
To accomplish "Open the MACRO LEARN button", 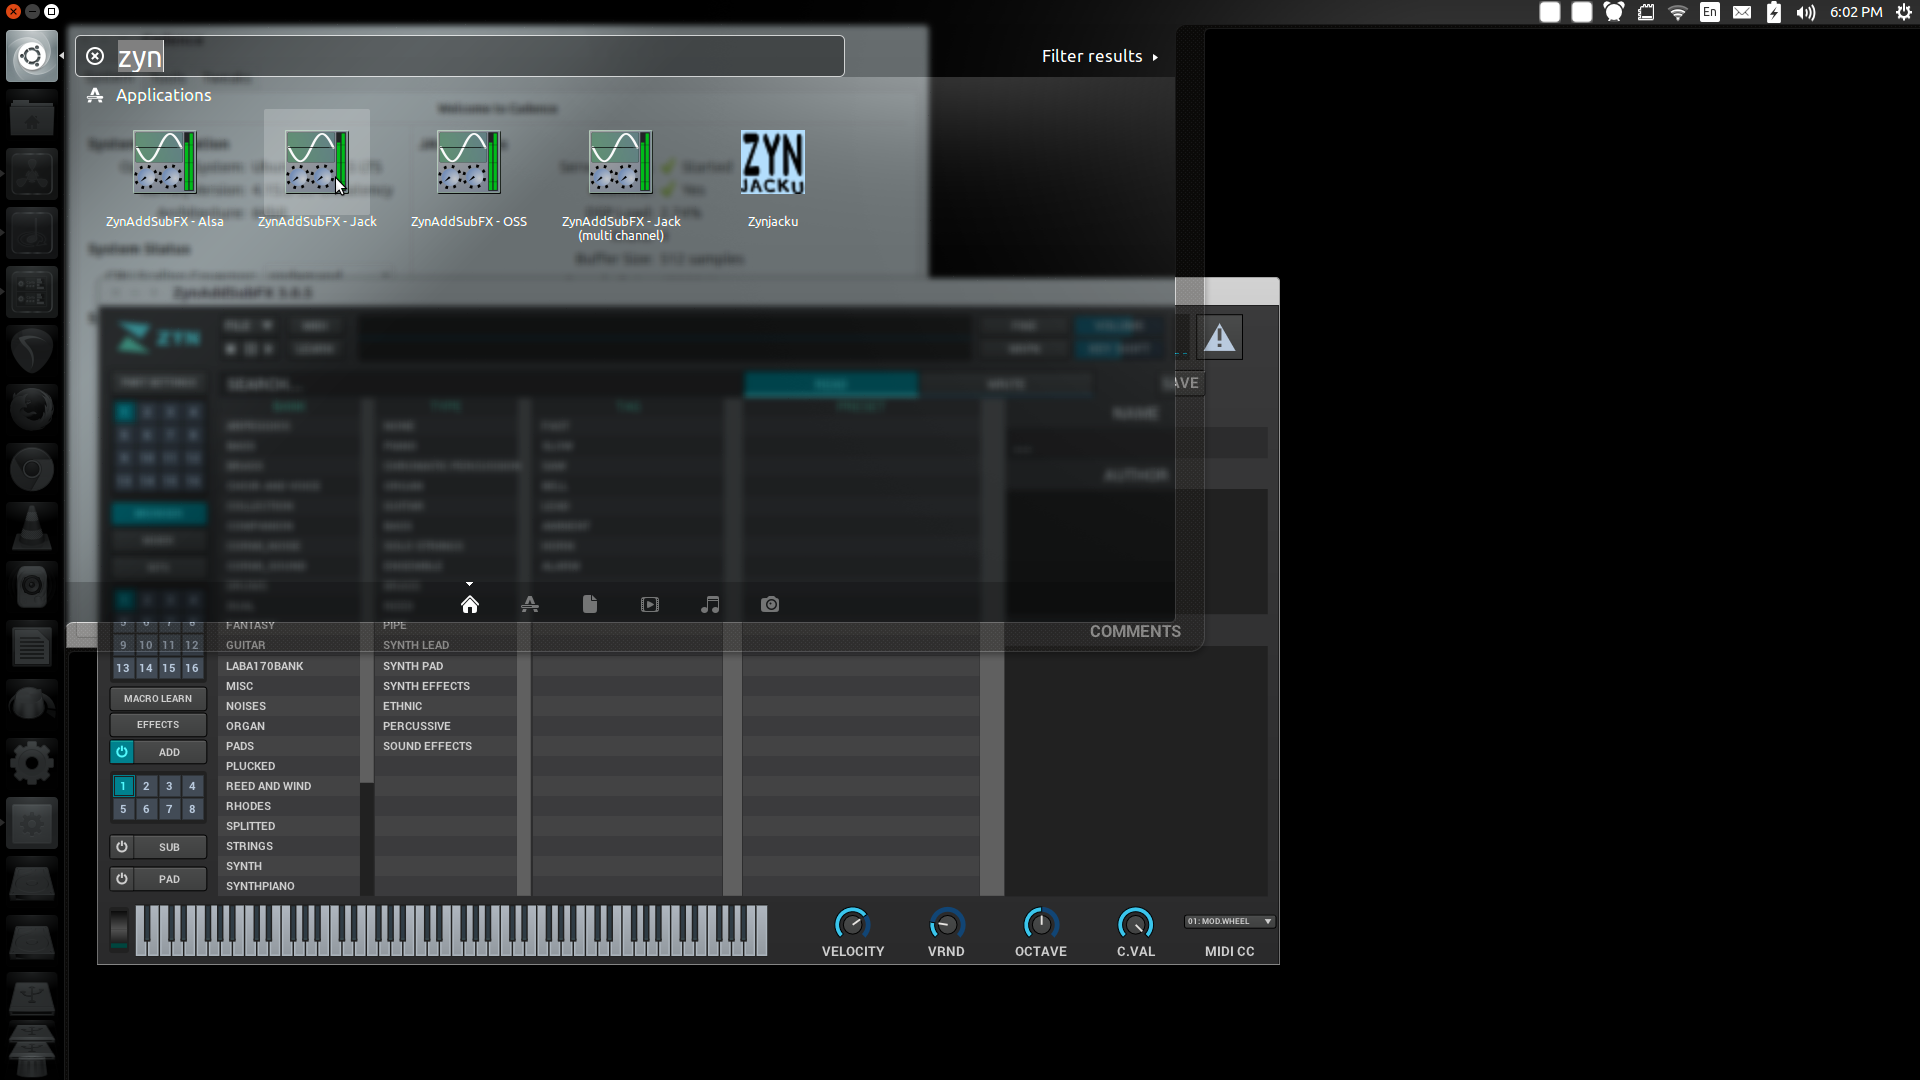I will (x=158, y=698).
